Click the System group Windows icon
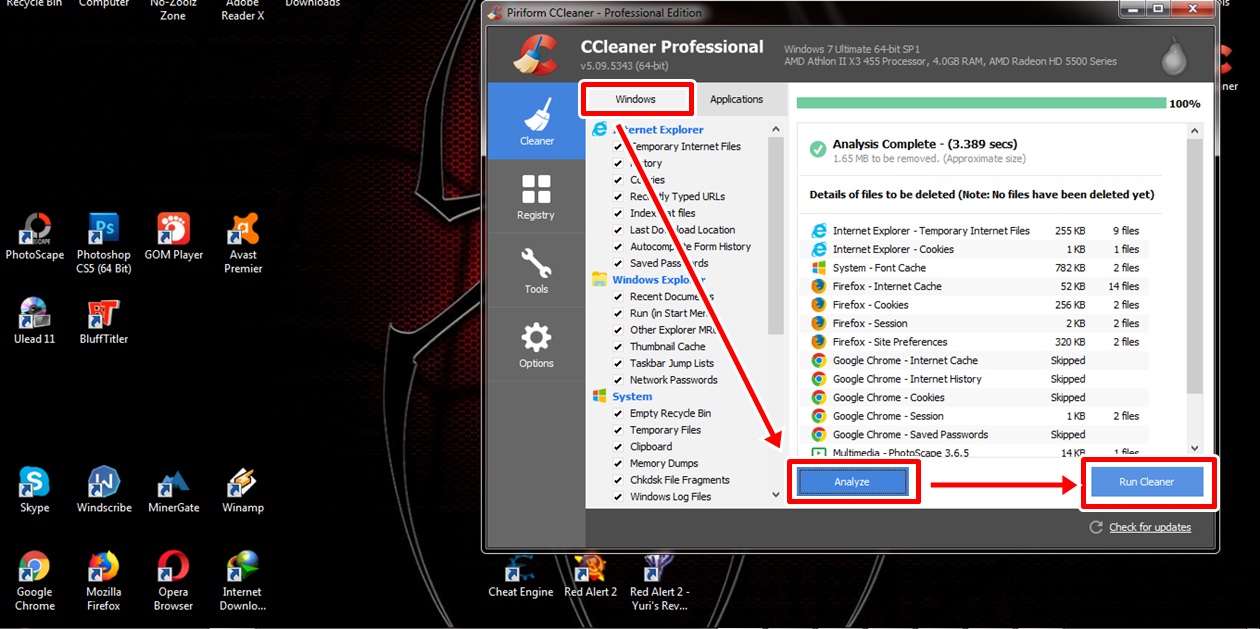 tap(600, 396)
